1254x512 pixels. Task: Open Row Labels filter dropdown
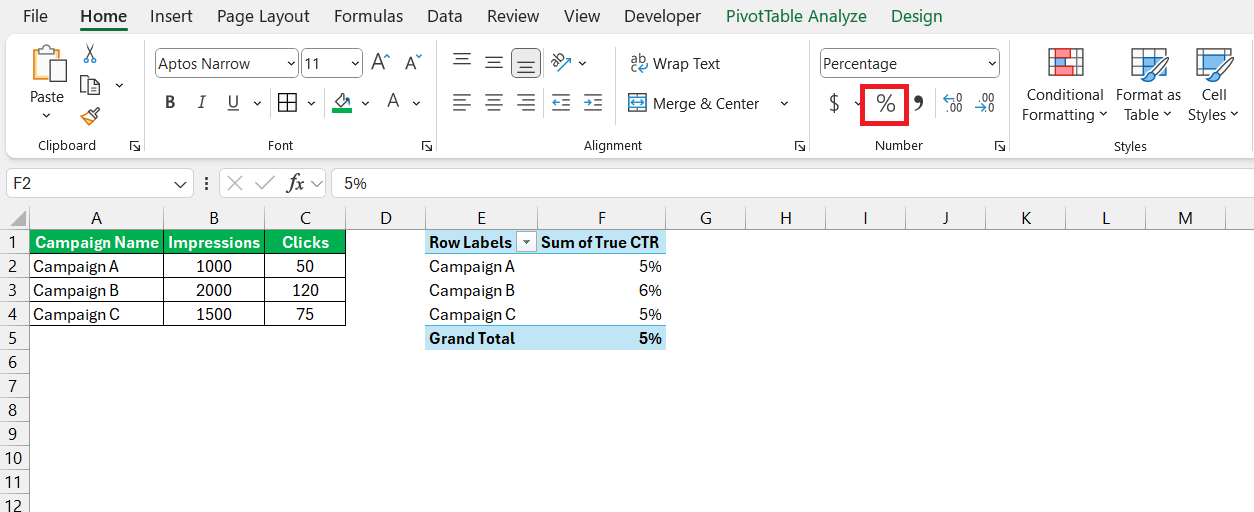point(525,242)
